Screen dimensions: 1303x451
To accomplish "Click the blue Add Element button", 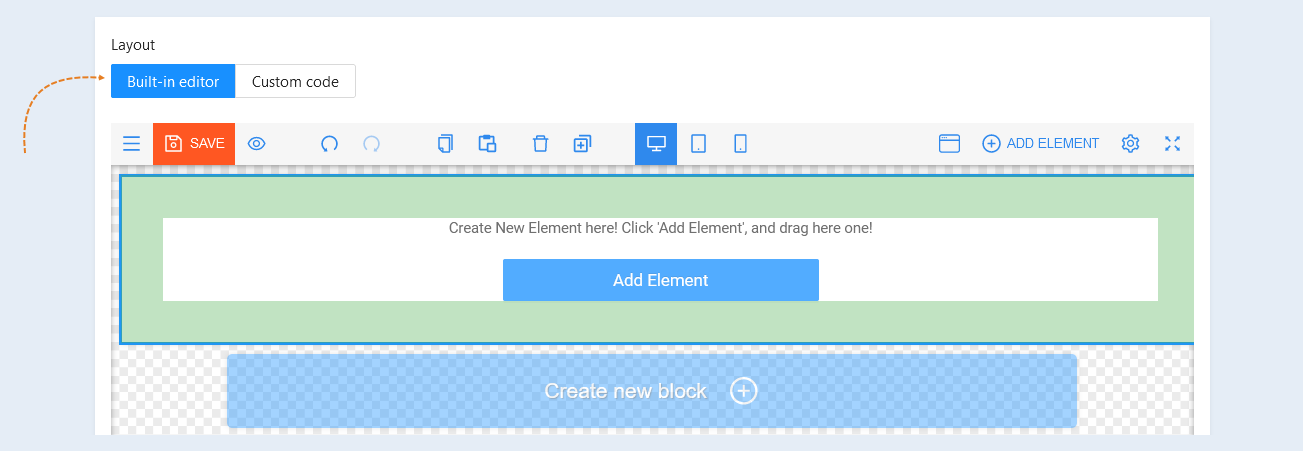I will [660, 280].
